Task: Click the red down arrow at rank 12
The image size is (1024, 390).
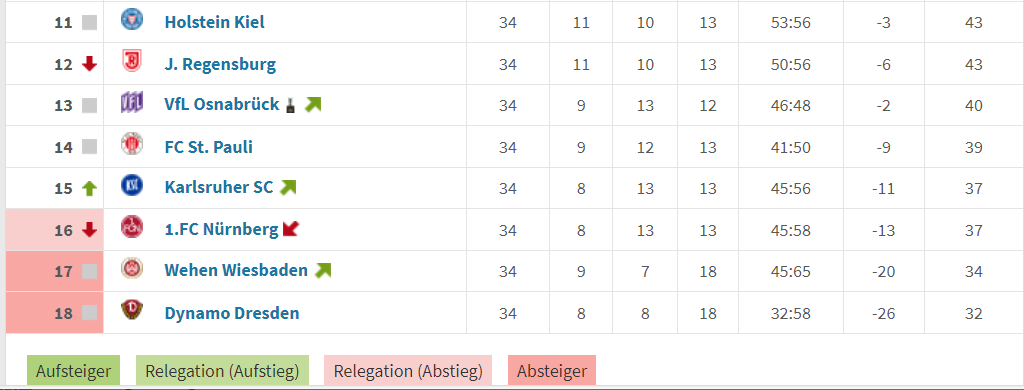Action: (89, 64)
